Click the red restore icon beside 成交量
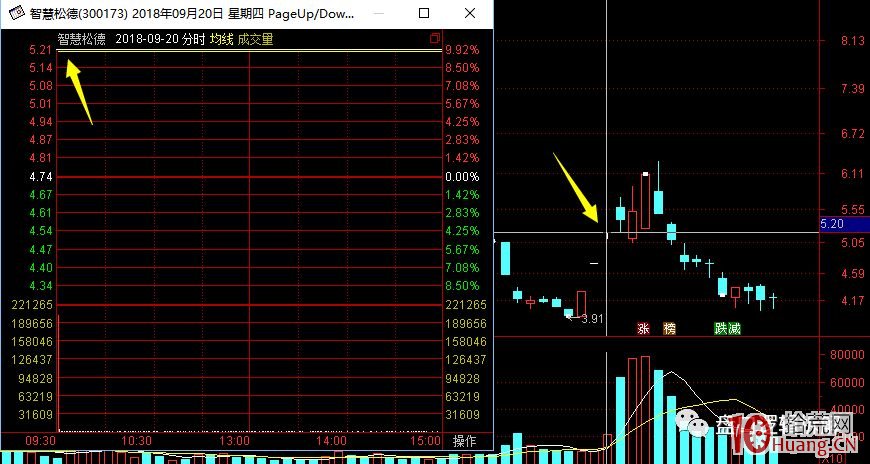The image size is (870, 464). [434, 38]
